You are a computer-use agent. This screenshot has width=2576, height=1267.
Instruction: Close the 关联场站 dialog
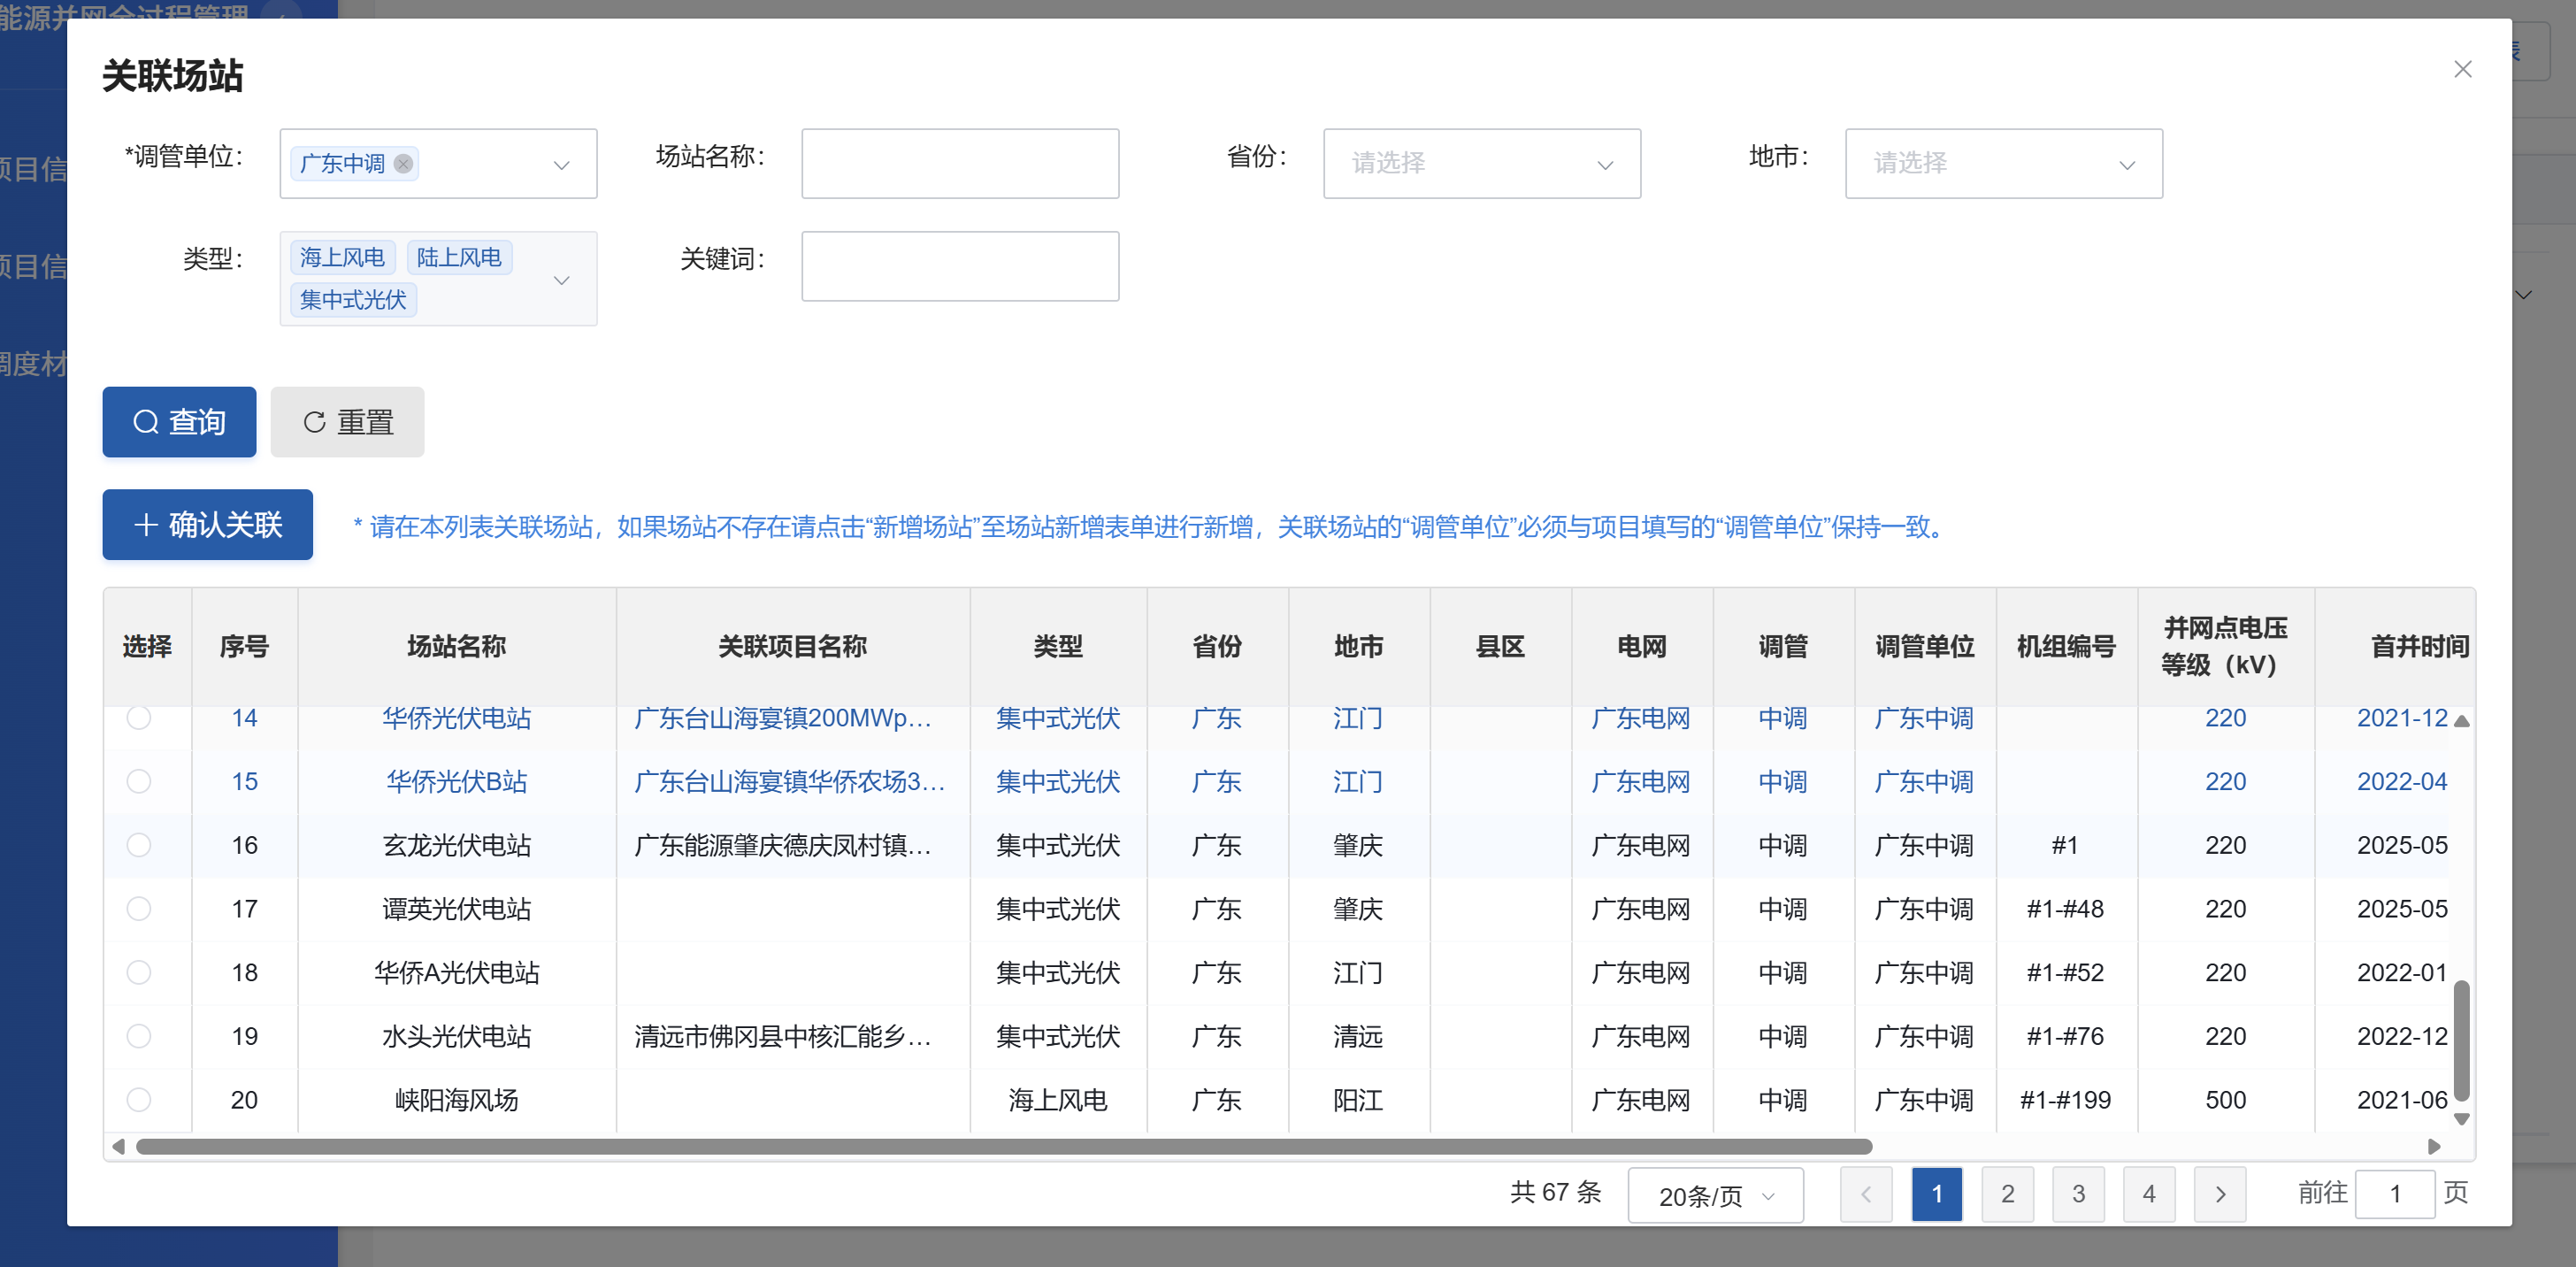pos(2462,69)
